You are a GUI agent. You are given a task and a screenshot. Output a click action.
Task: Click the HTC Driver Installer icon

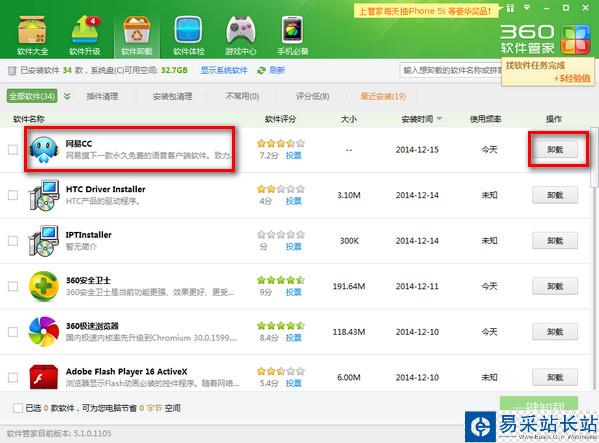tap(44, 195)
